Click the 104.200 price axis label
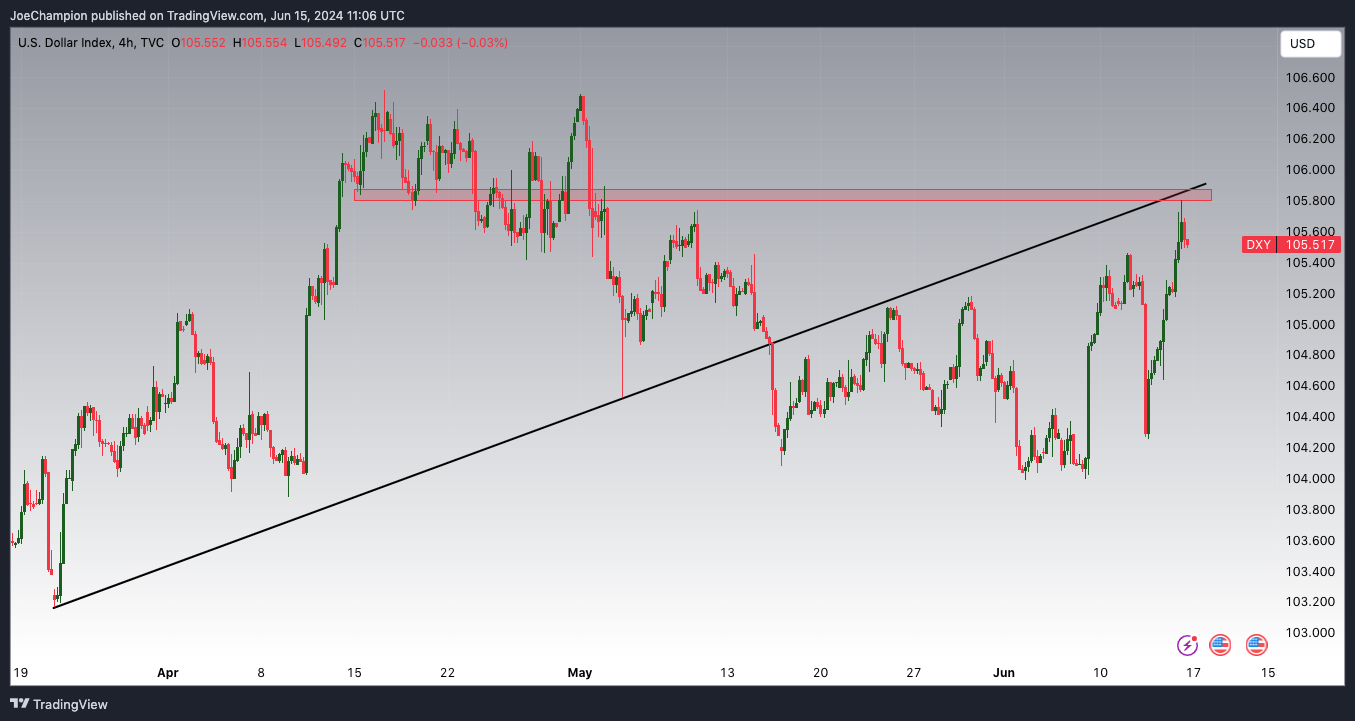The image size is (1355, 721). [x=1310, y=448]
